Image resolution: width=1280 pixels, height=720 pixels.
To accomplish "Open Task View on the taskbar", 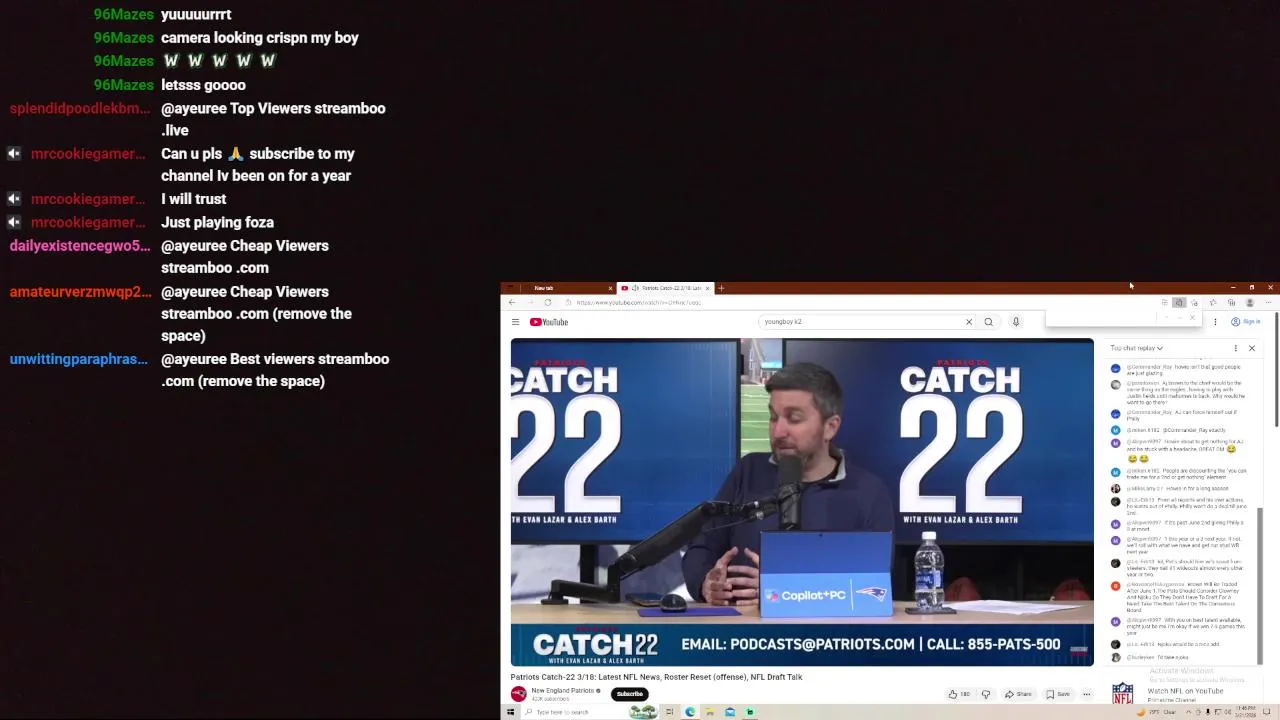I will tap(669, 712).
